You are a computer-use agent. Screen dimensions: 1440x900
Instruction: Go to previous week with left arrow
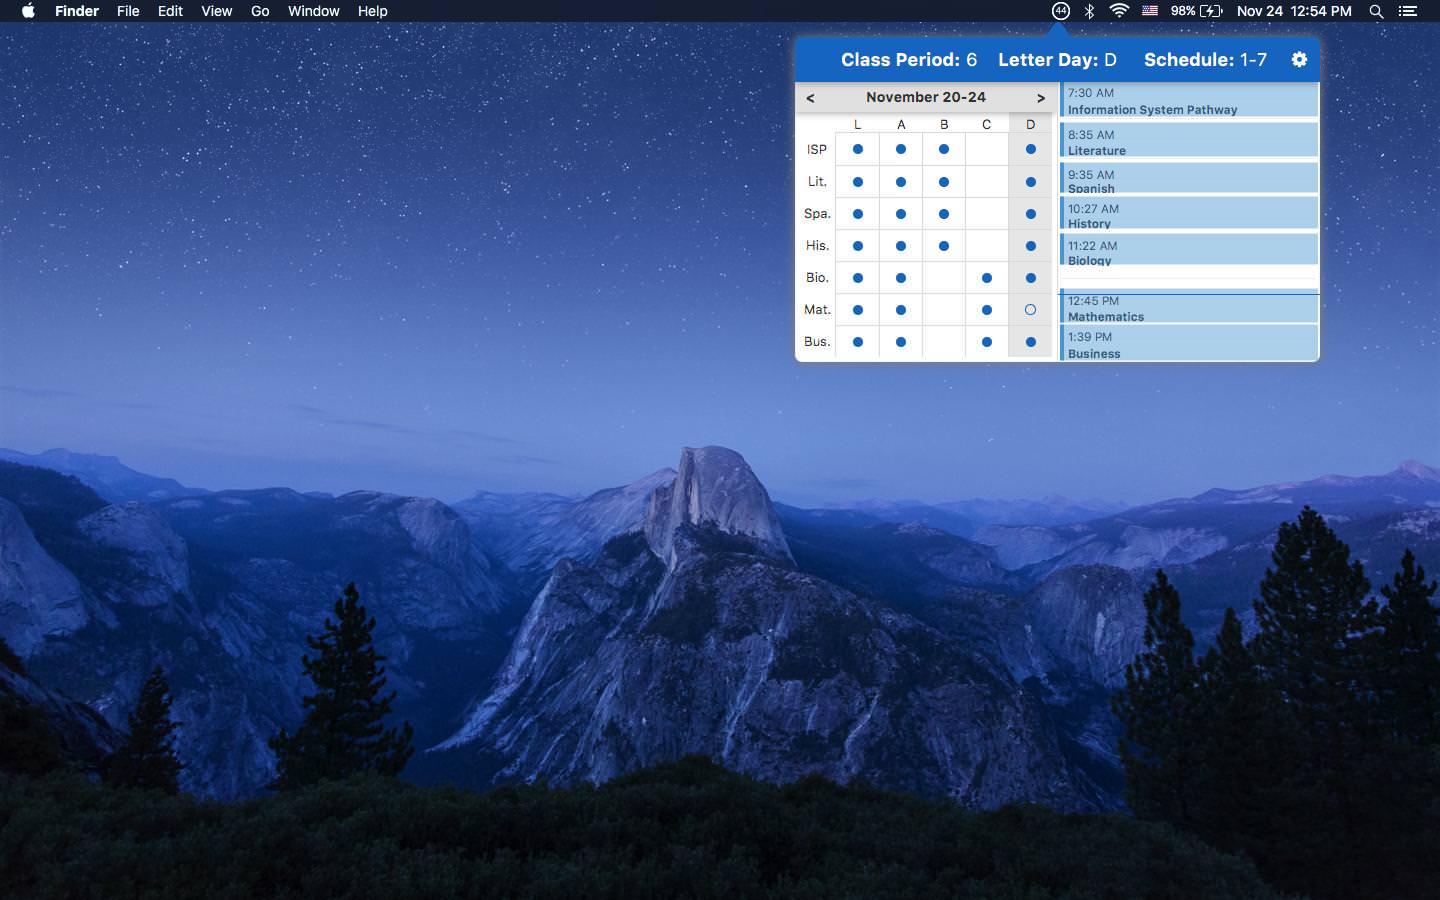(x=810, y=98)
